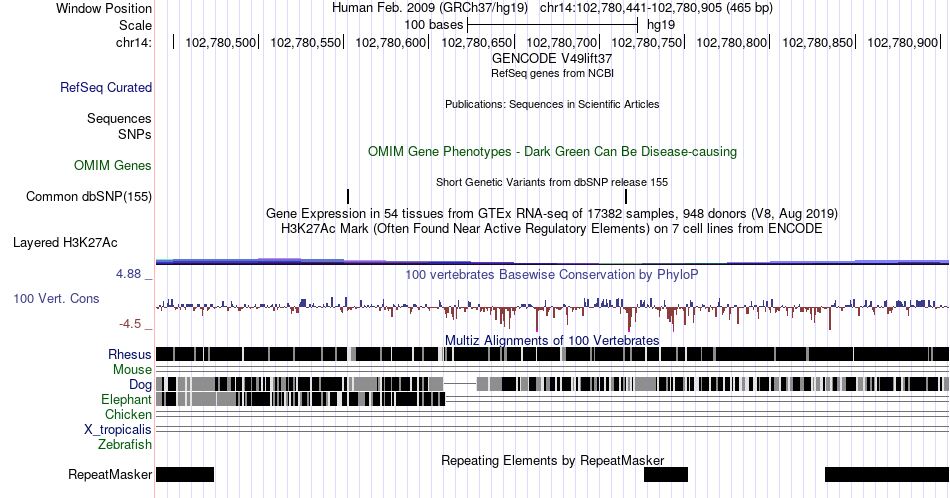Click the left dbSNP variant tick mark
Image resolution: width=950 pixels, height=498 pixels.
(x=348, y=196)
